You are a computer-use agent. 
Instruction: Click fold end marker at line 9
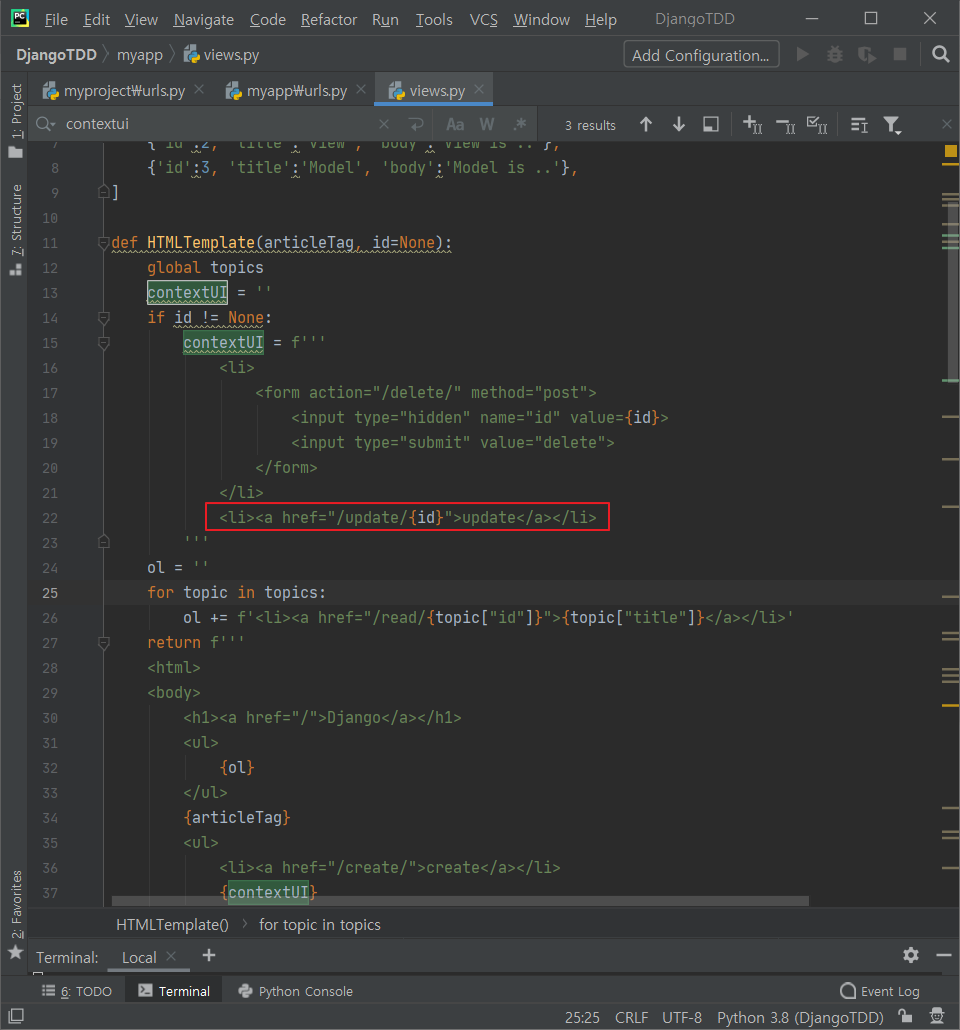[x=103, y=192]
